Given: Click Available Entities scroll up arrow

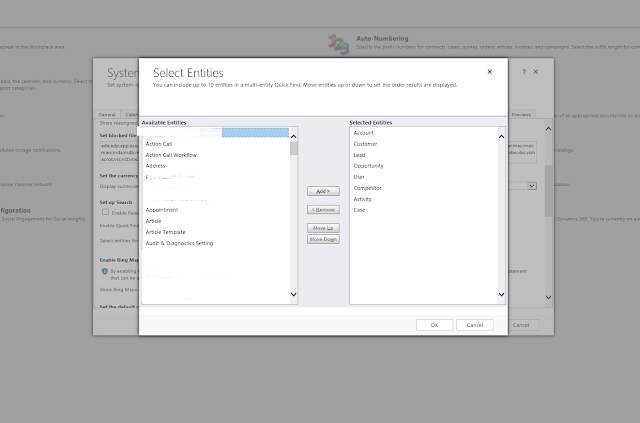Looking at the screenshot, I should [x=293, y=136].
